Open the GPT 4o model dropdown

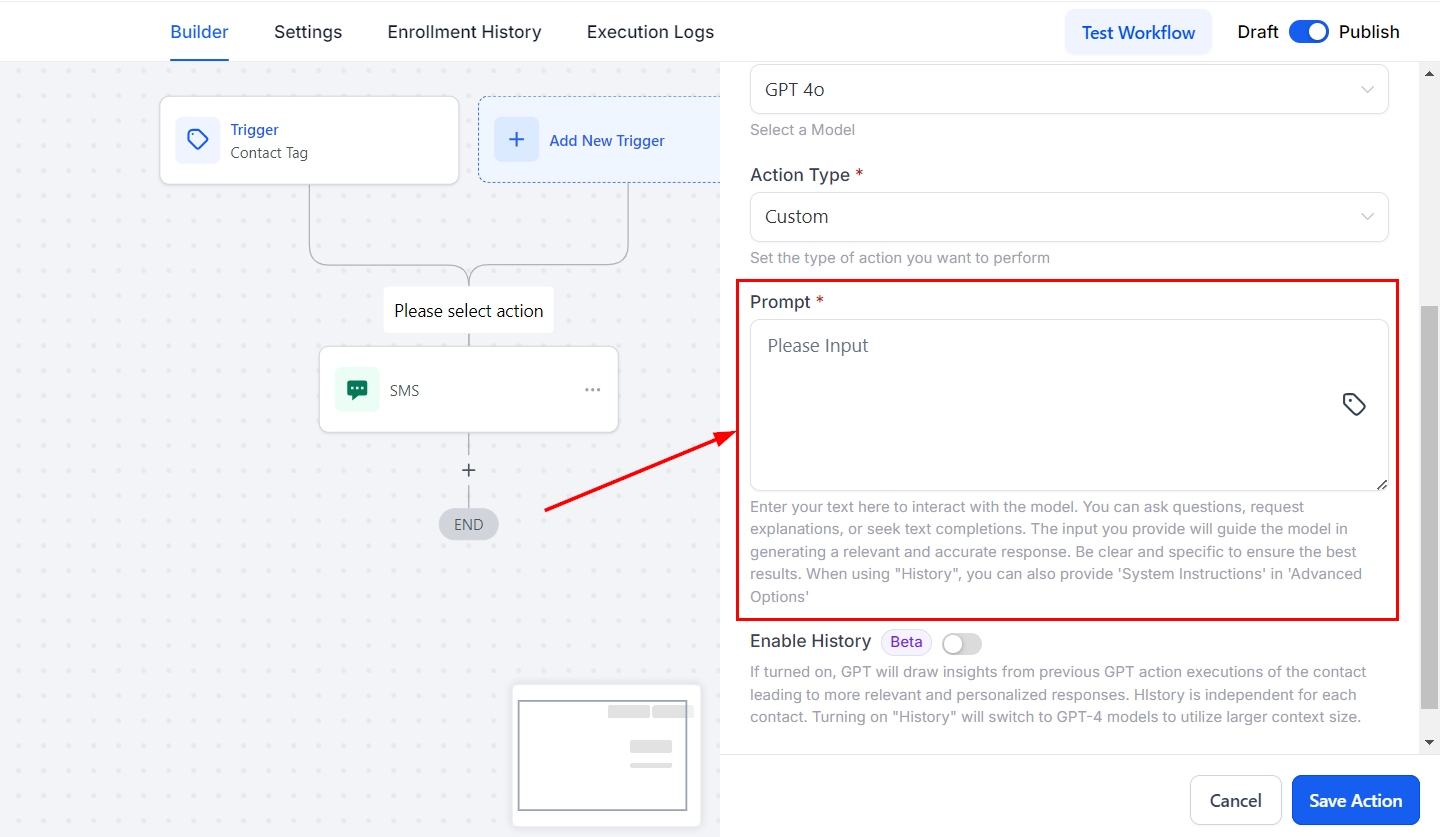(1068, 90)
